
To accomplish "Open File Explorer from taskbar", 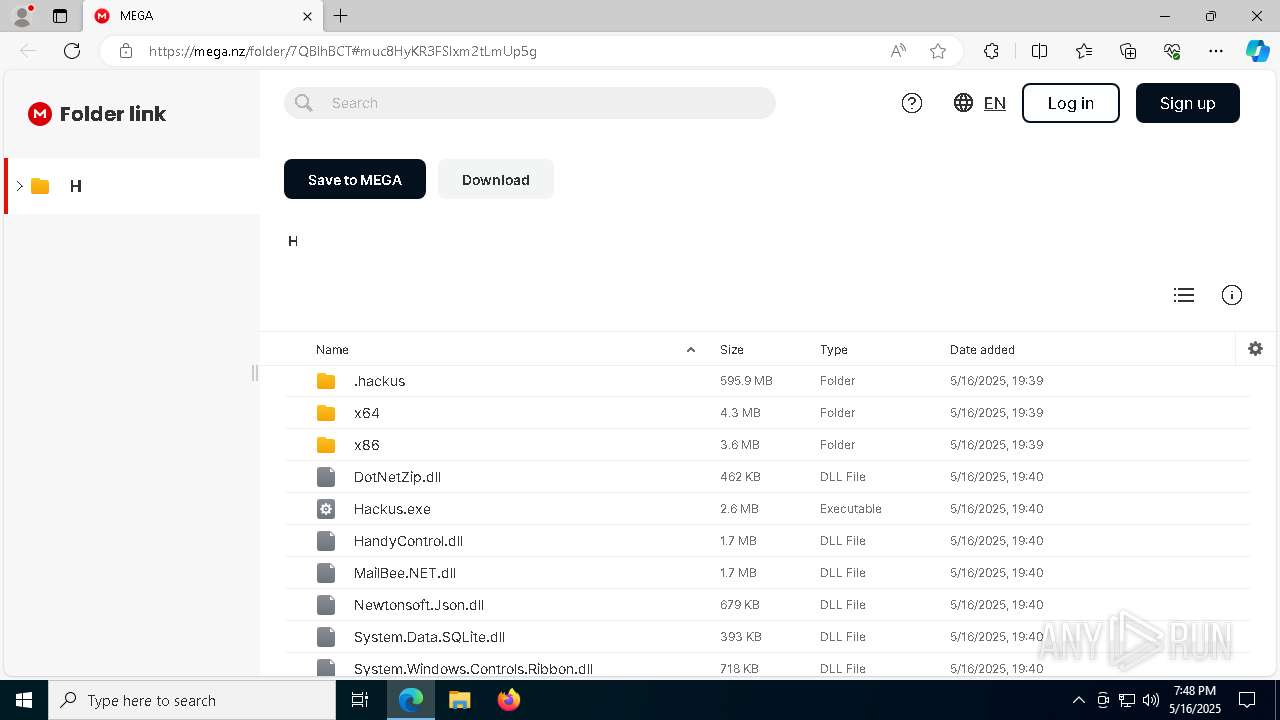I will 459,700.
